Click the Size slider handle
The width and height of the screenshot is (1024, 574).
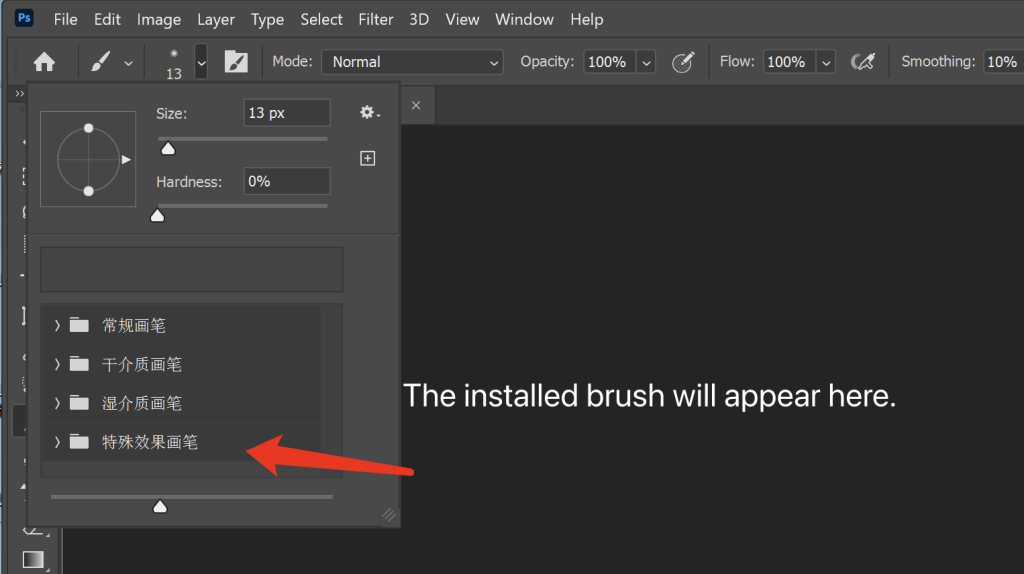(x=168, y=148)
